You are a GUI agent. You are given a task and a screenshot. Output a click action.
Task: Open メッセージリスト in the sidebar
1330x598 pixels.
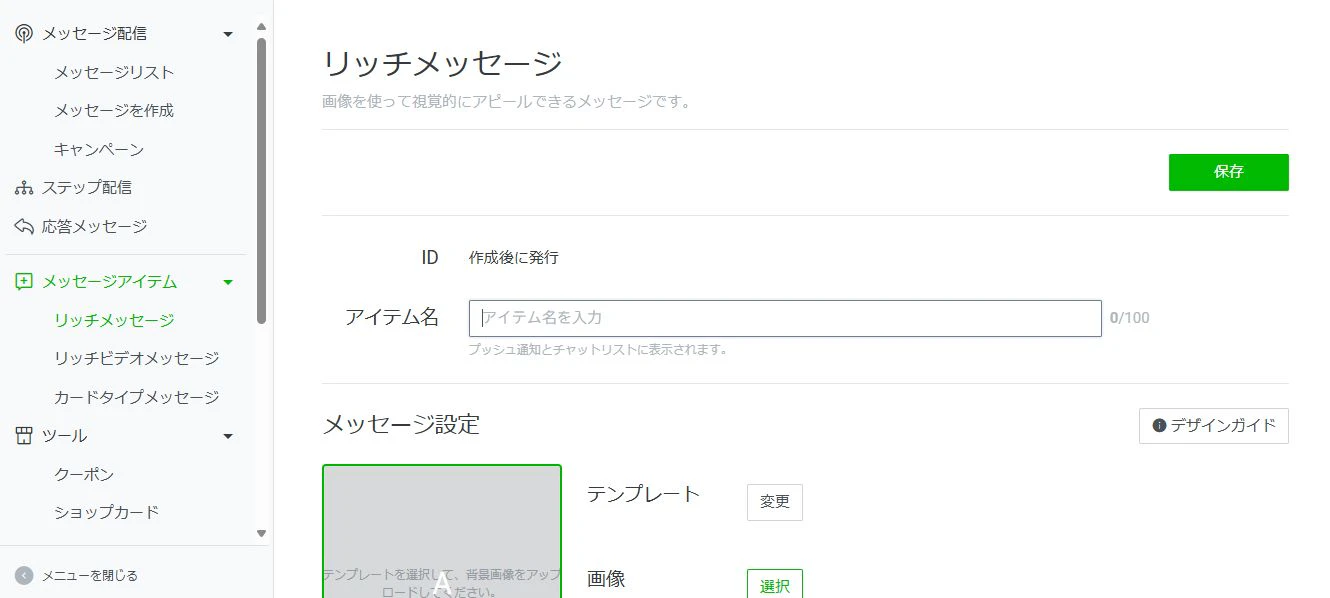point(114,72)
